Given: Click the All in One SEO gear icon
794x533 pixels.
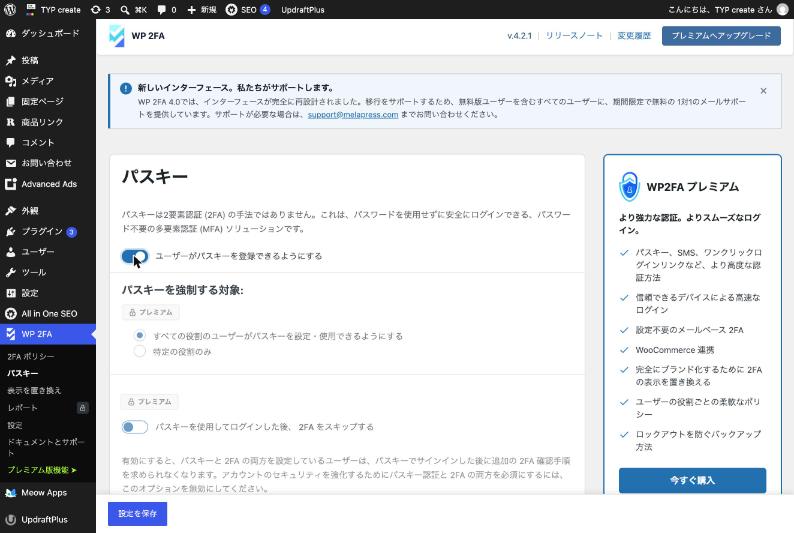Looking at the screenshot, I should pyautogui.click(x=11, y=314).
